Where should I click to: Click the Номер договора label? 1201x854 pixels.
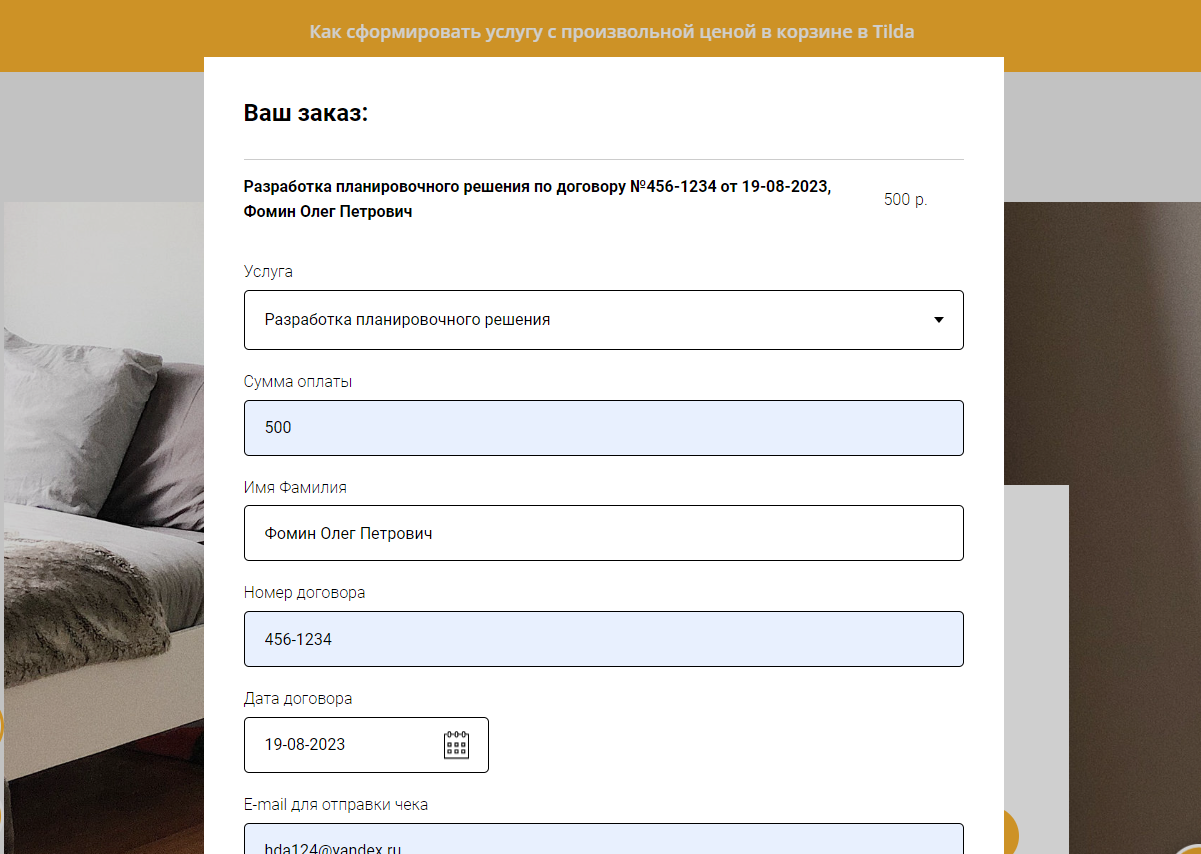coord(304,592)
